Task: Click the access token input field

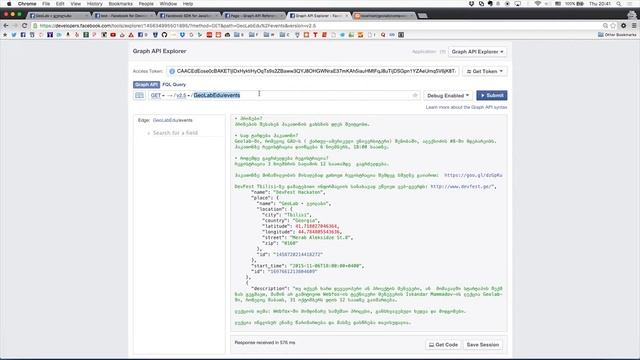Action: pos(313,71)
